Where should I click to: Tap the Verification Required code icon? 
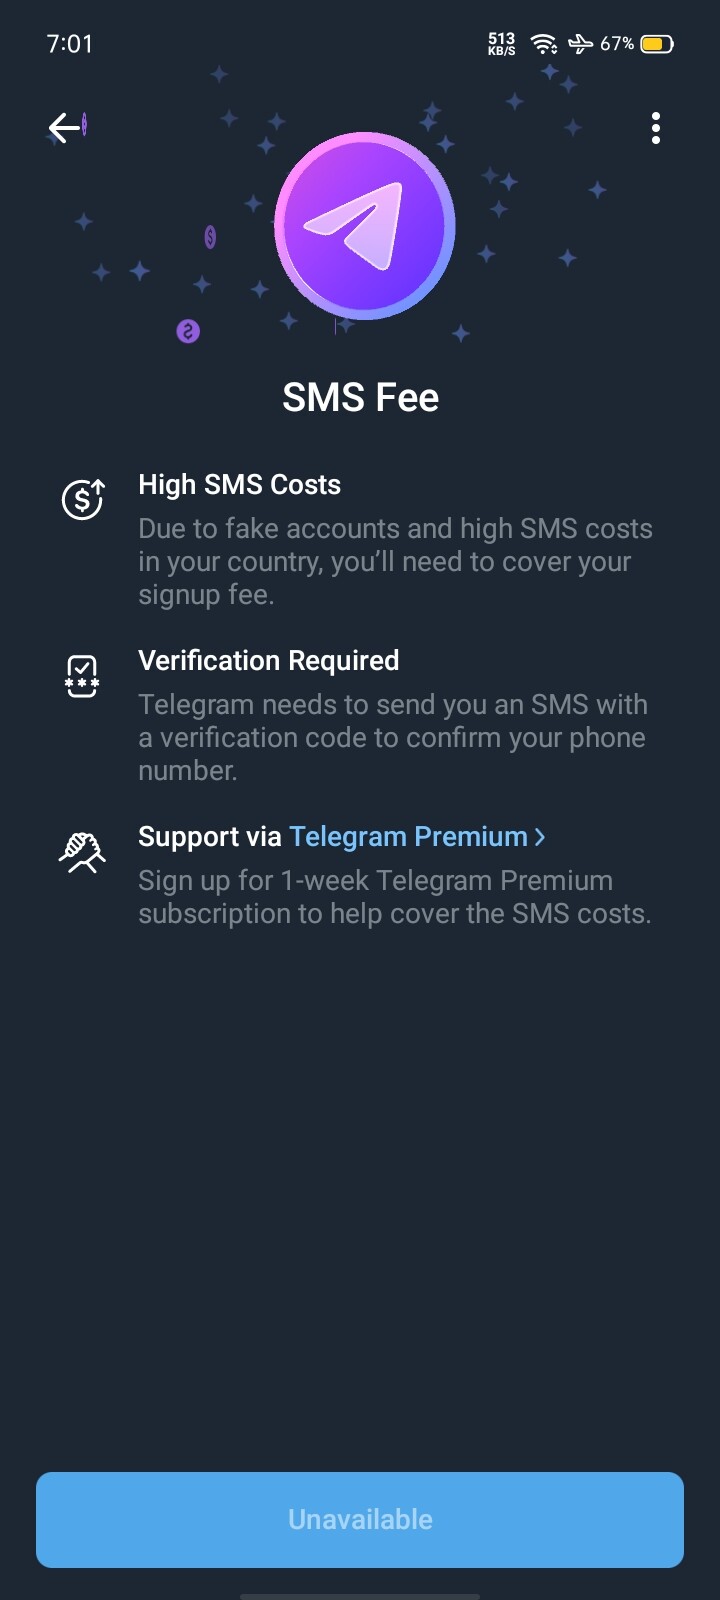point(82,676)
